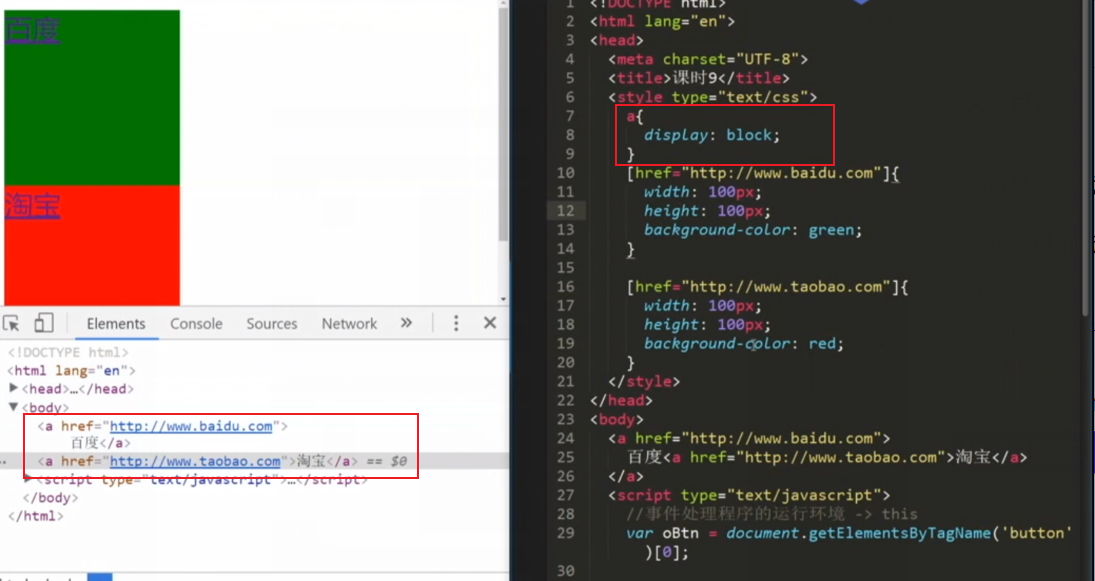Select the 百度</a> row in Elements panel
Screen dimensions: 1095x581
(101, 443)
